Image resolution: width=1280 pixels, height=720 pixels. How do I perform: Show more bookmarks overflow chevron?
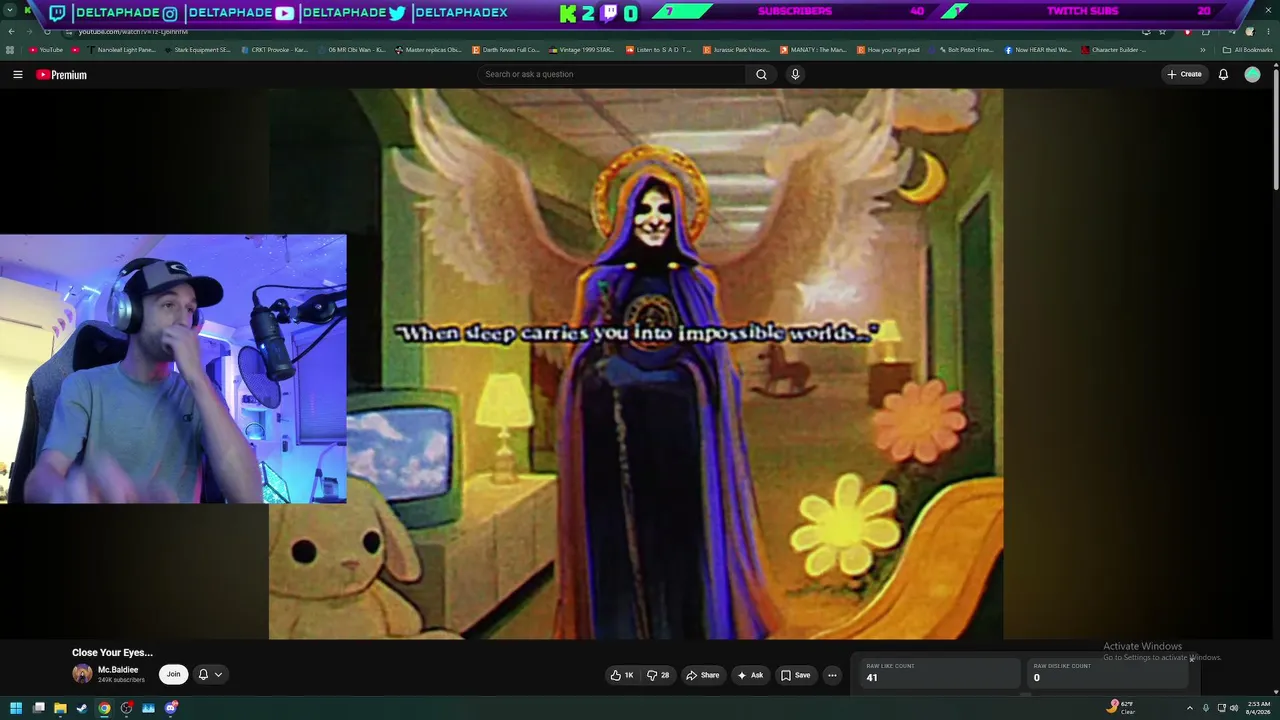tap(1203, 50)
